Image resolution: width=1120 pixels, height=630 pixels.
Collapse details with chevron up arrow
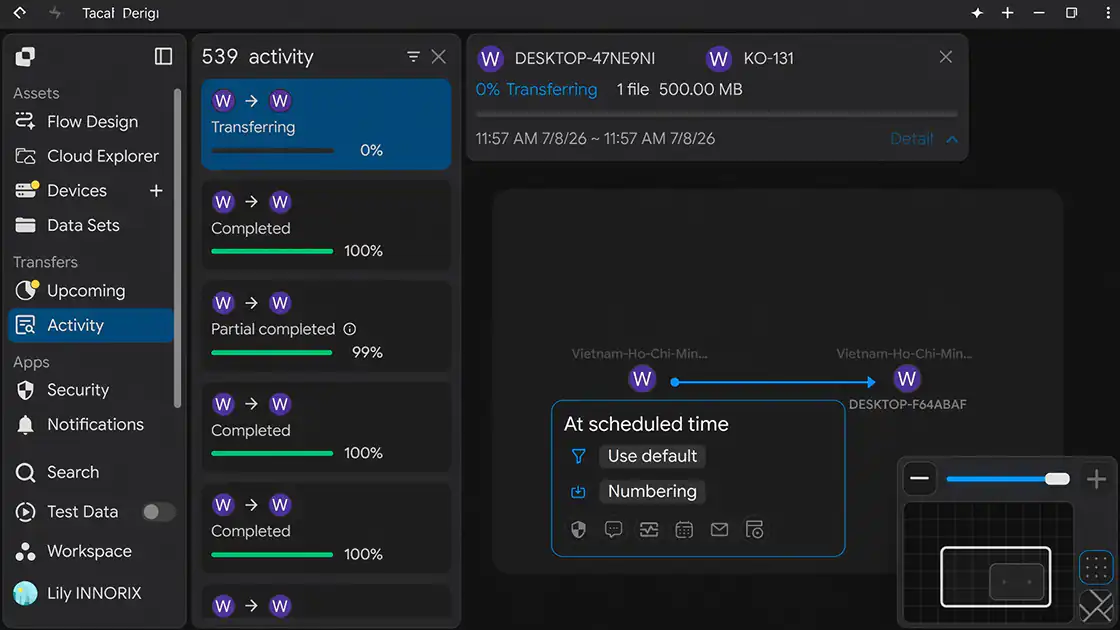952,139
